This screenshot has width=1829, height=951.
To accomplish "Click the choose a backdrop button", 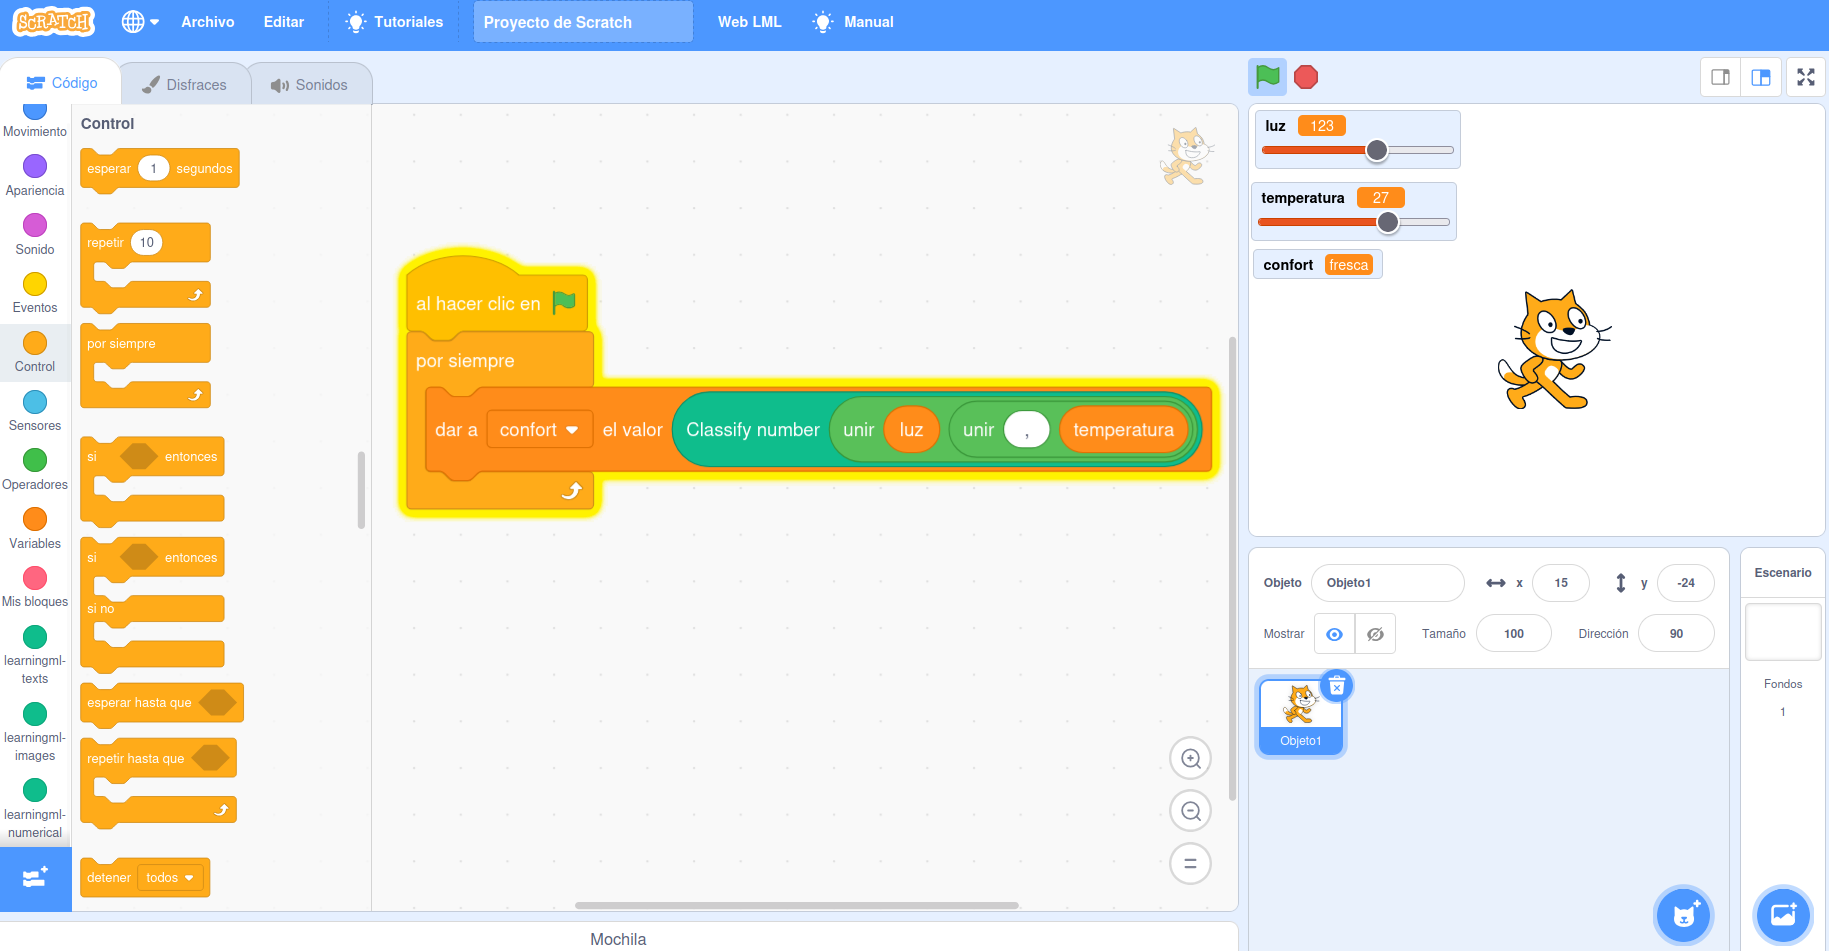I will [x=1783, y=914].
